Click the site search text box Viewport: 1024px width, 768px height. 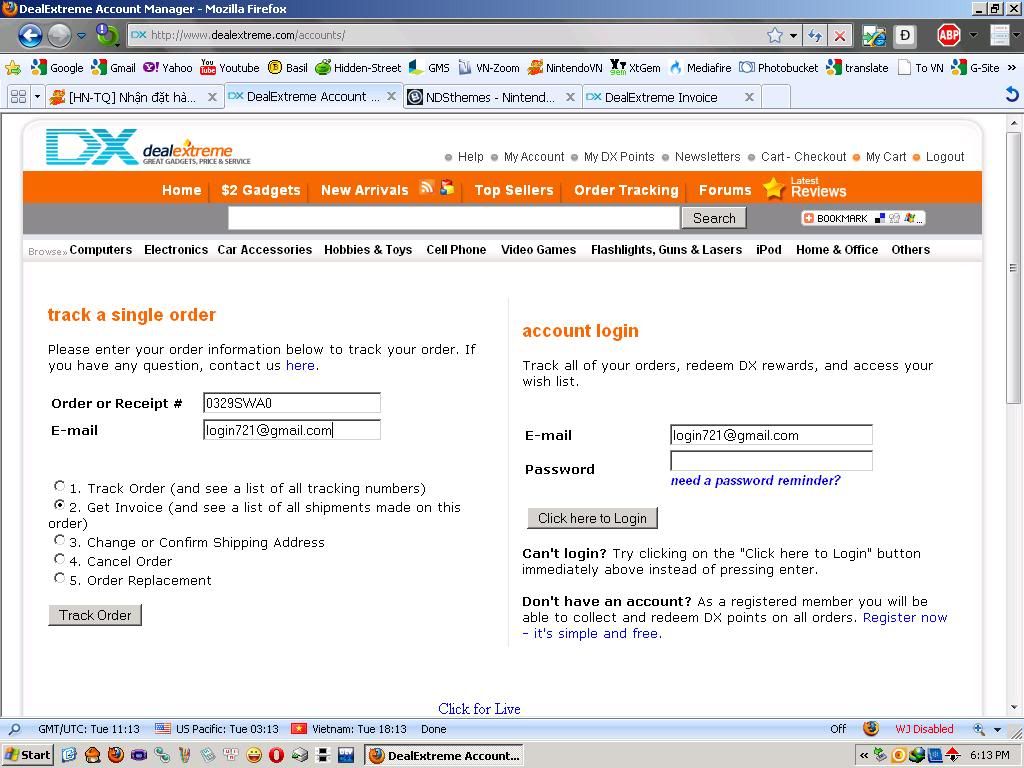454,218
